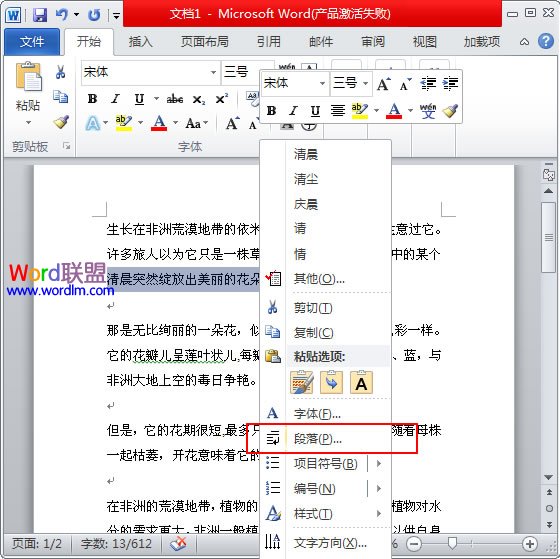Toggle Underline in the ribbon font group

pos(139,99)
